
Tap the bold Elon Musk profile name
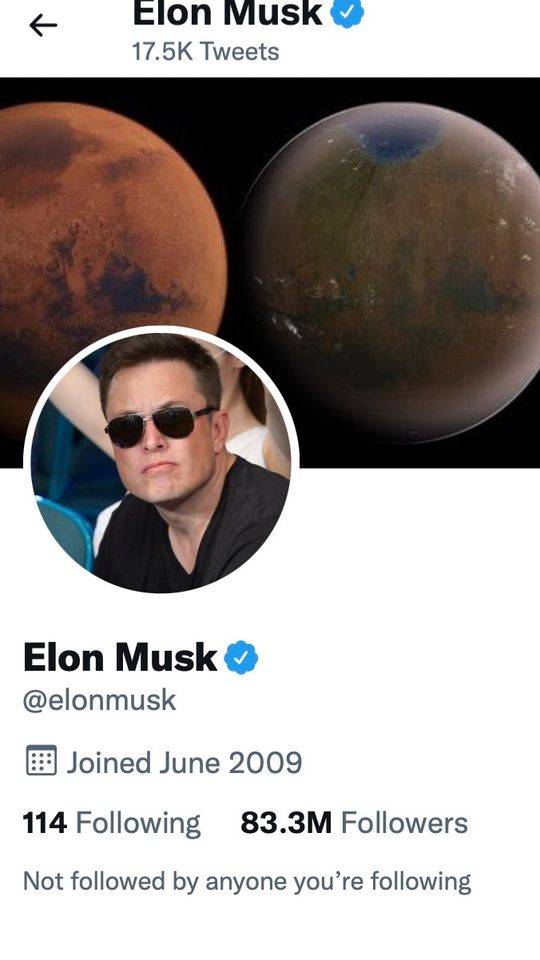click(x=120, y=658)
